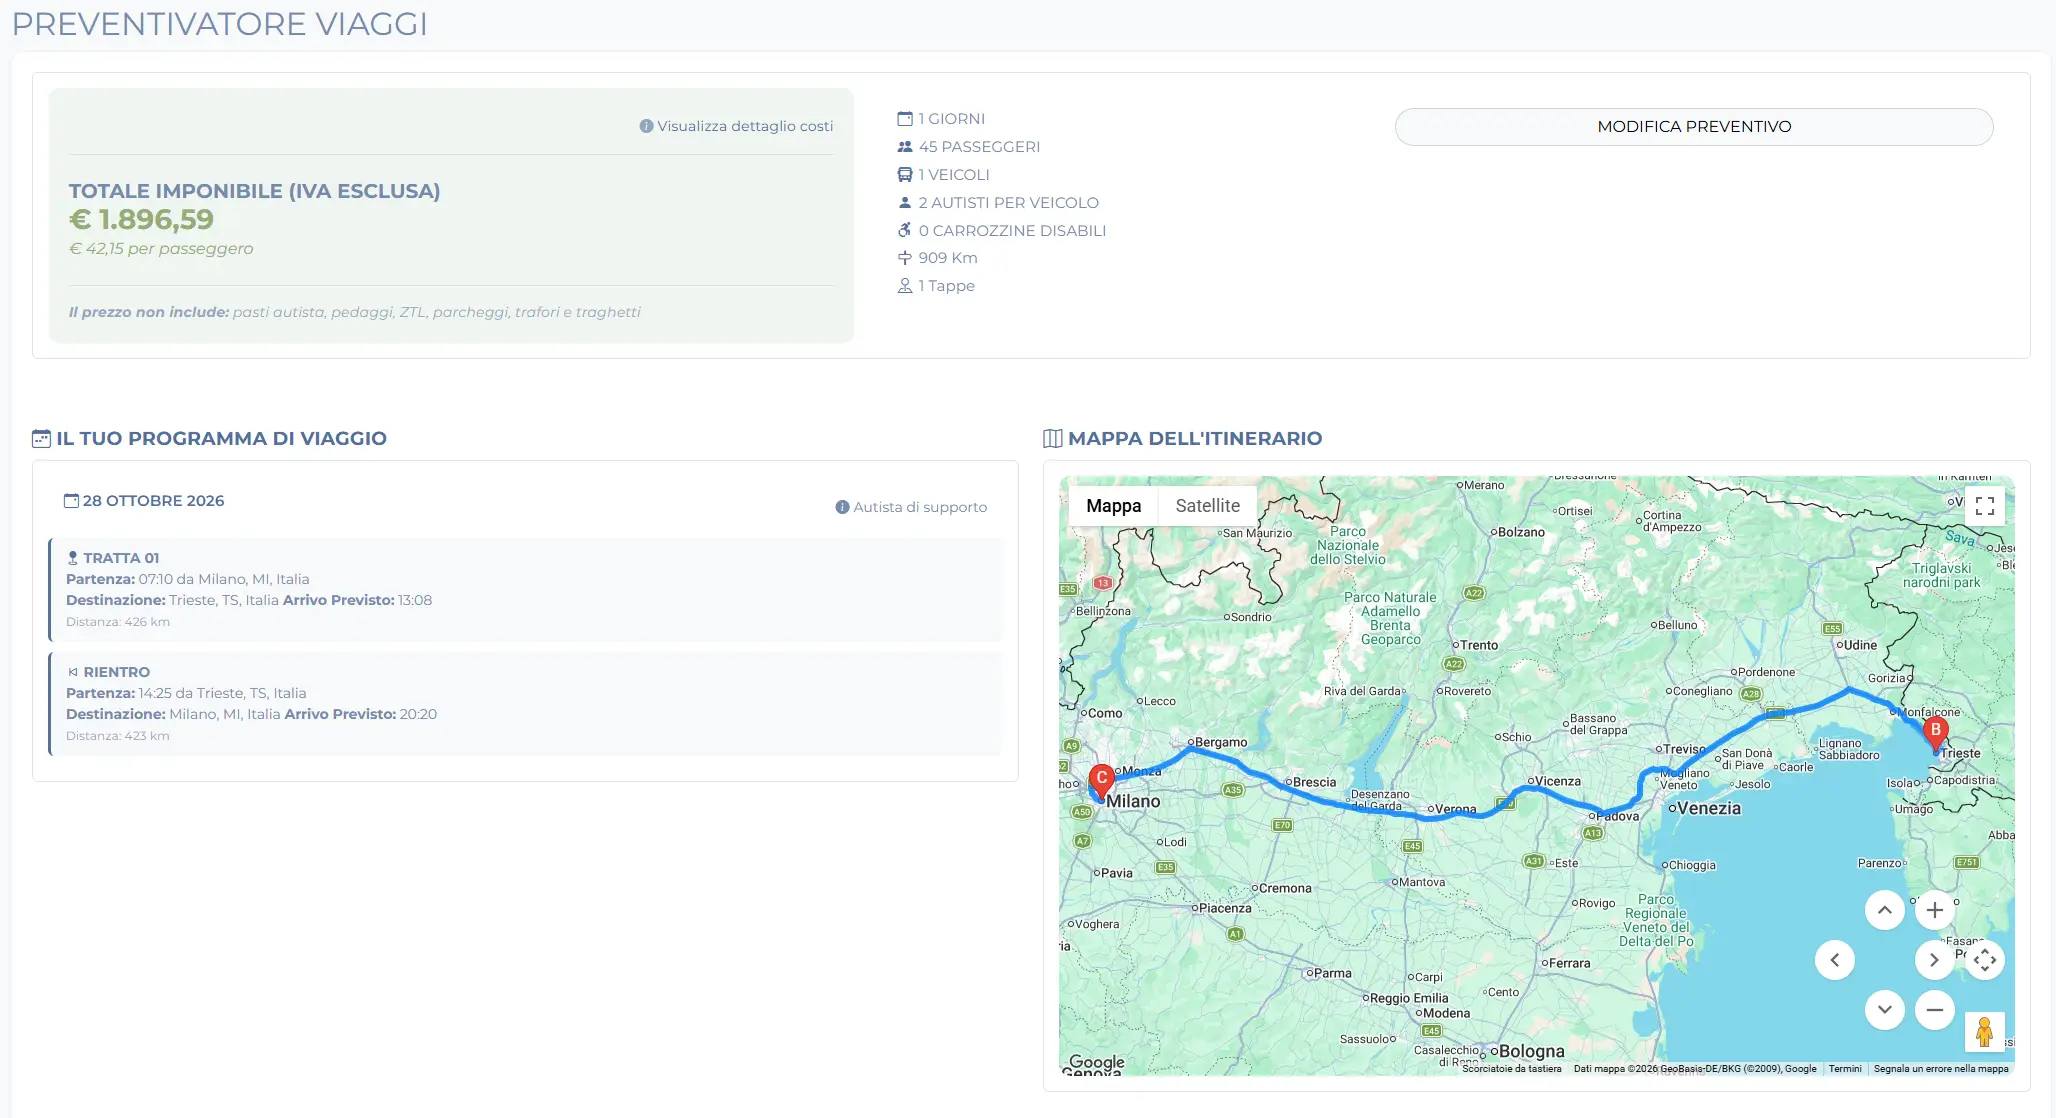Click the PREVENTIVATORE VIAGGI page title

coord(220,24)
